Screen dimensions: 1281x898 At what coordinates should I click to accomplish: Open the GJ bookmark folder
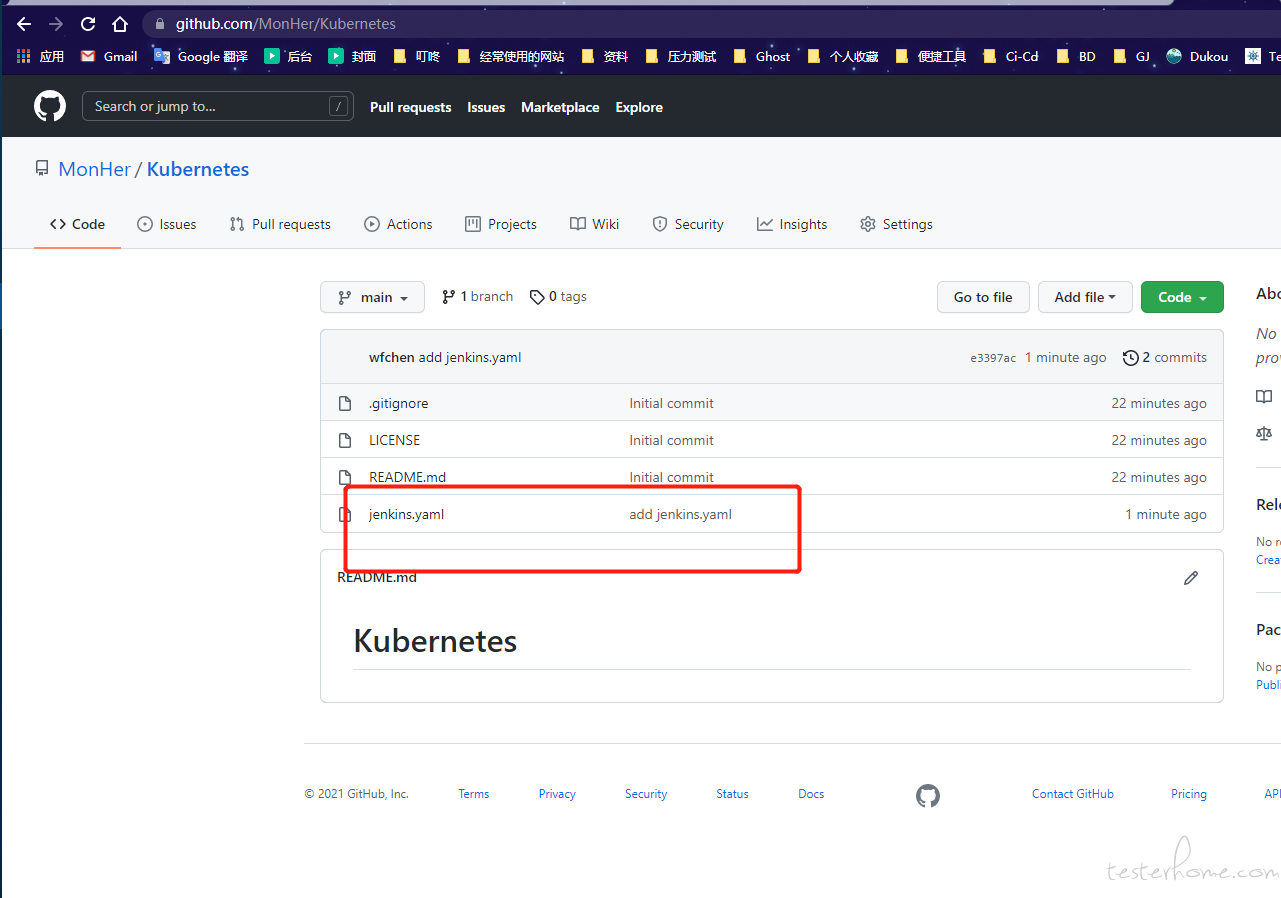tap(1131, 56)
